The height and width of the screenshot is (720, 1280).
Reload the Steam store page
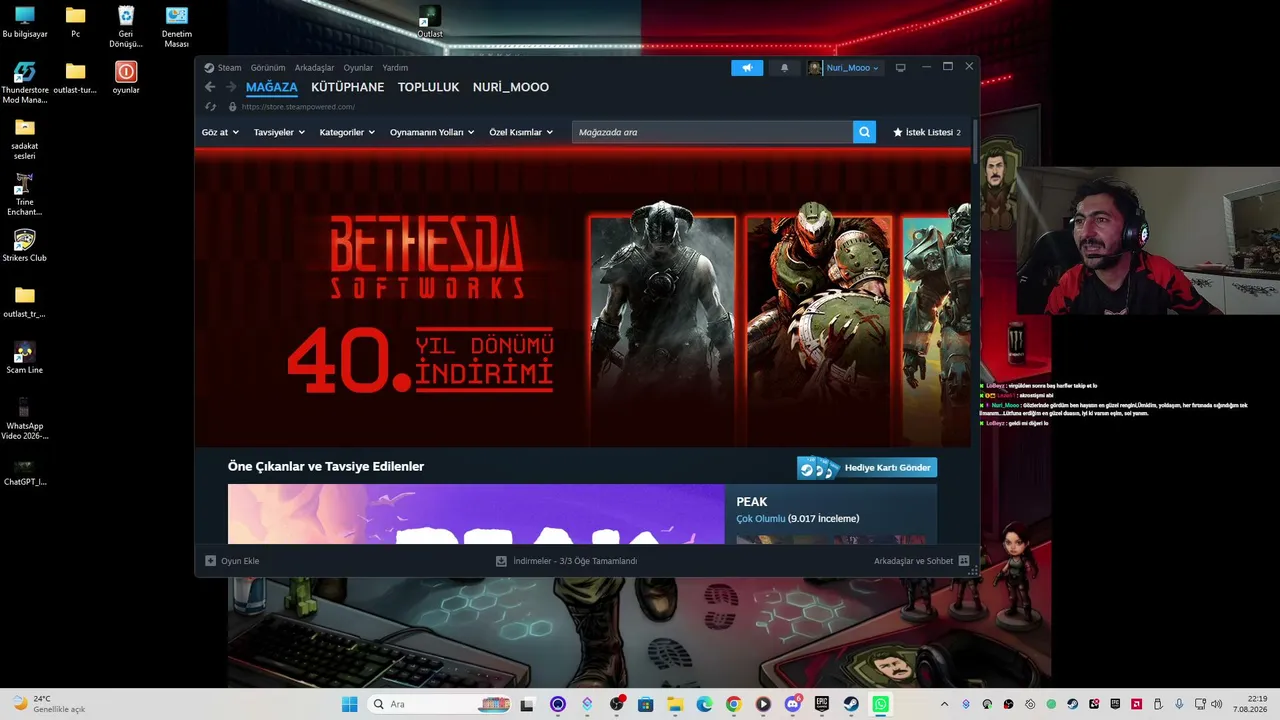pos(210,107)
